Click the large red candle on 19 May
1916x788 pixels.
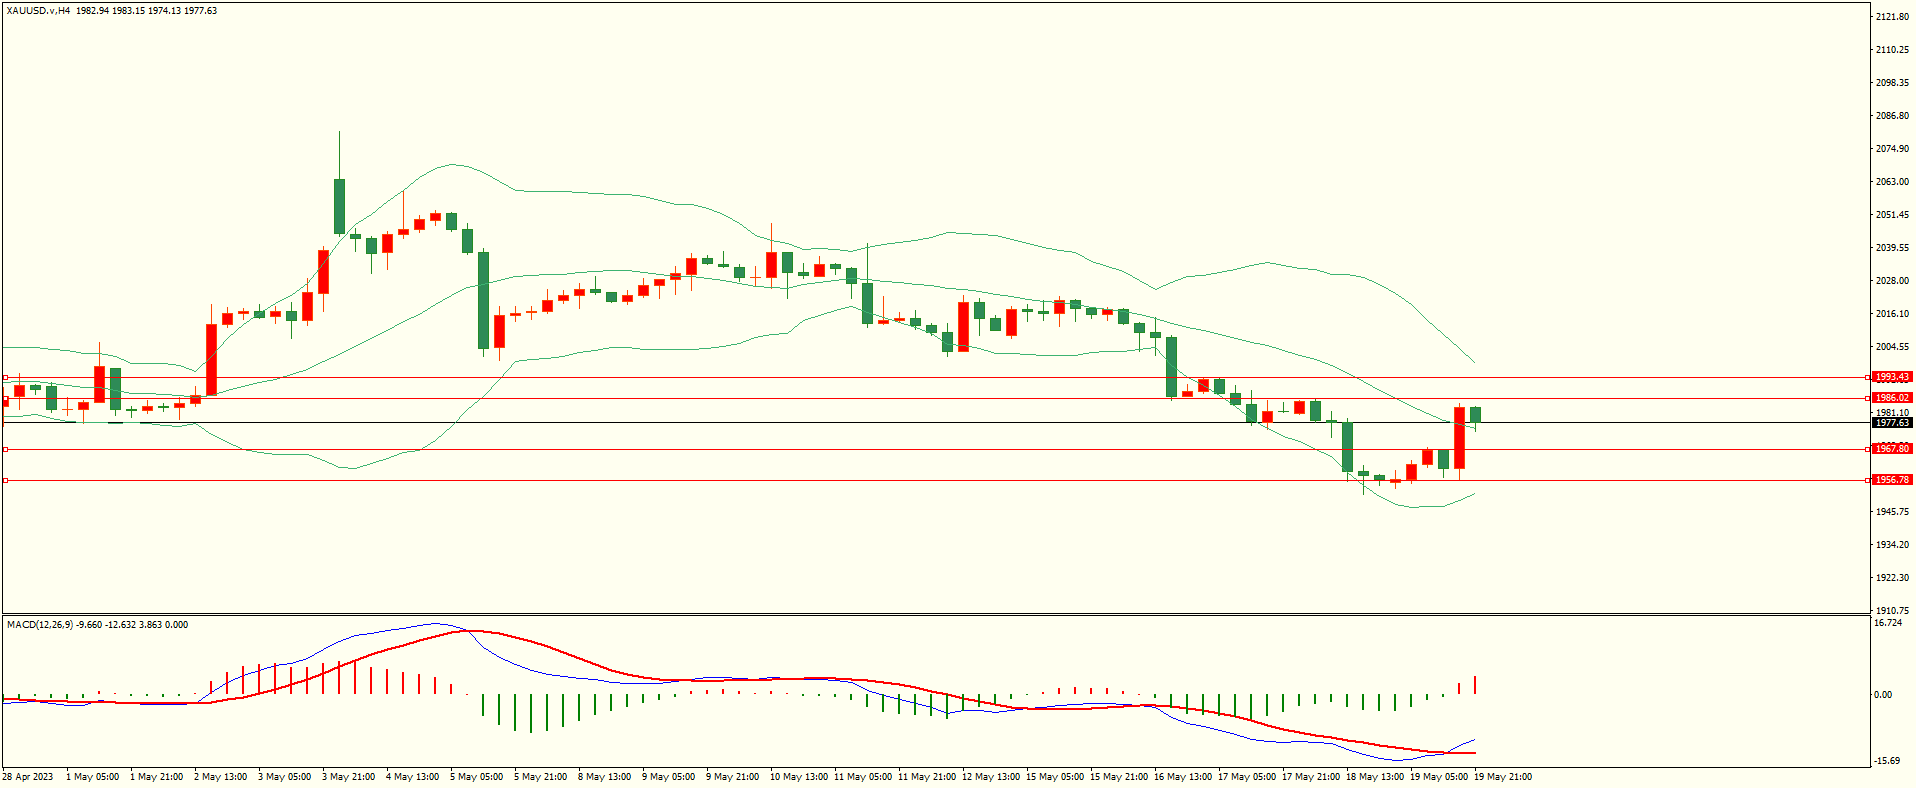(x=1459, y=438)
